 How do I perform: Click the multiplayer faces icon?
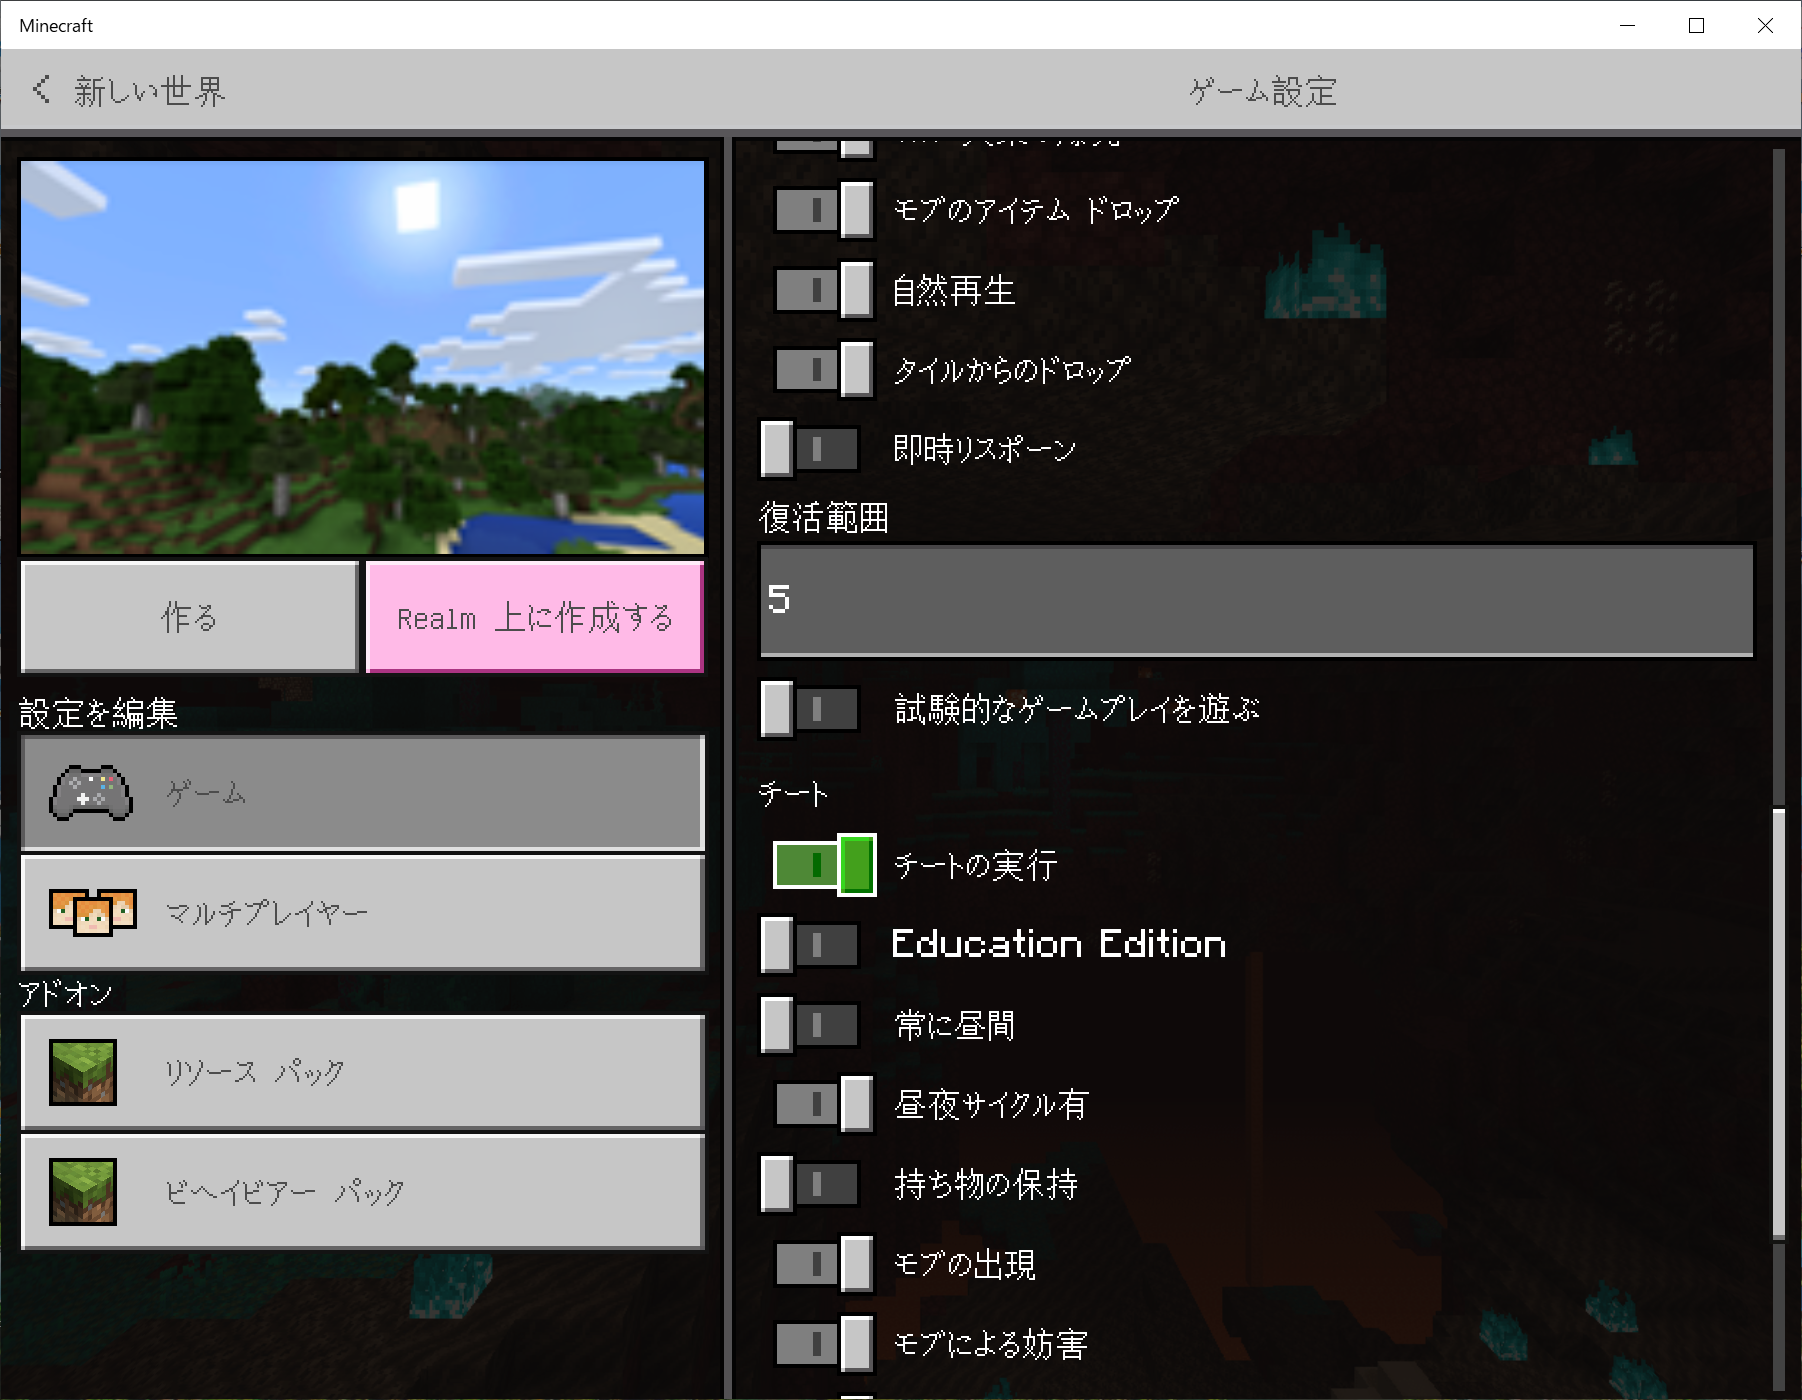(x=93, y=912)
